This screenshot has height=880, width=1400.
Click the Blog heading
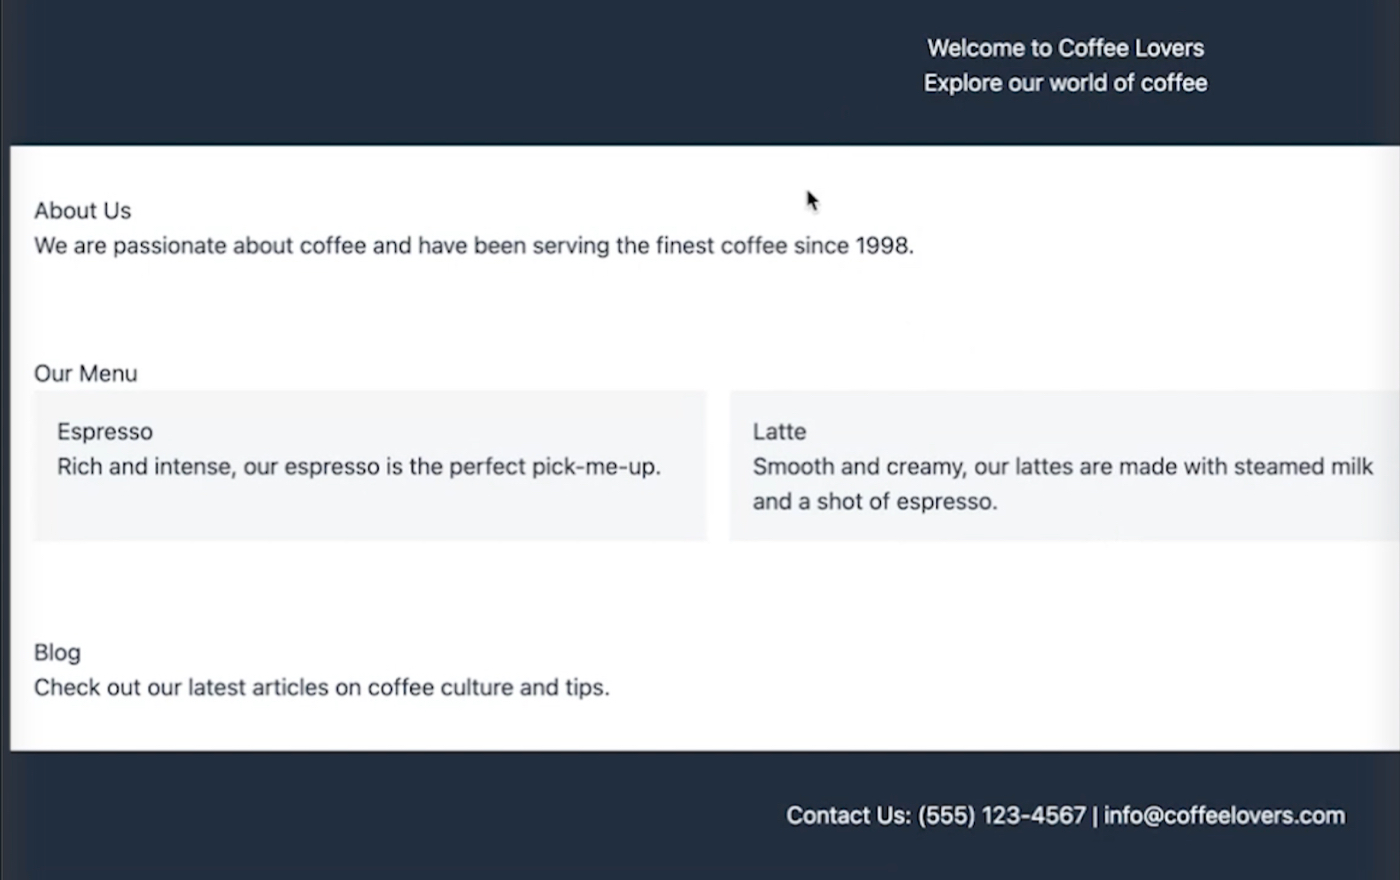(x=57, y=653)
